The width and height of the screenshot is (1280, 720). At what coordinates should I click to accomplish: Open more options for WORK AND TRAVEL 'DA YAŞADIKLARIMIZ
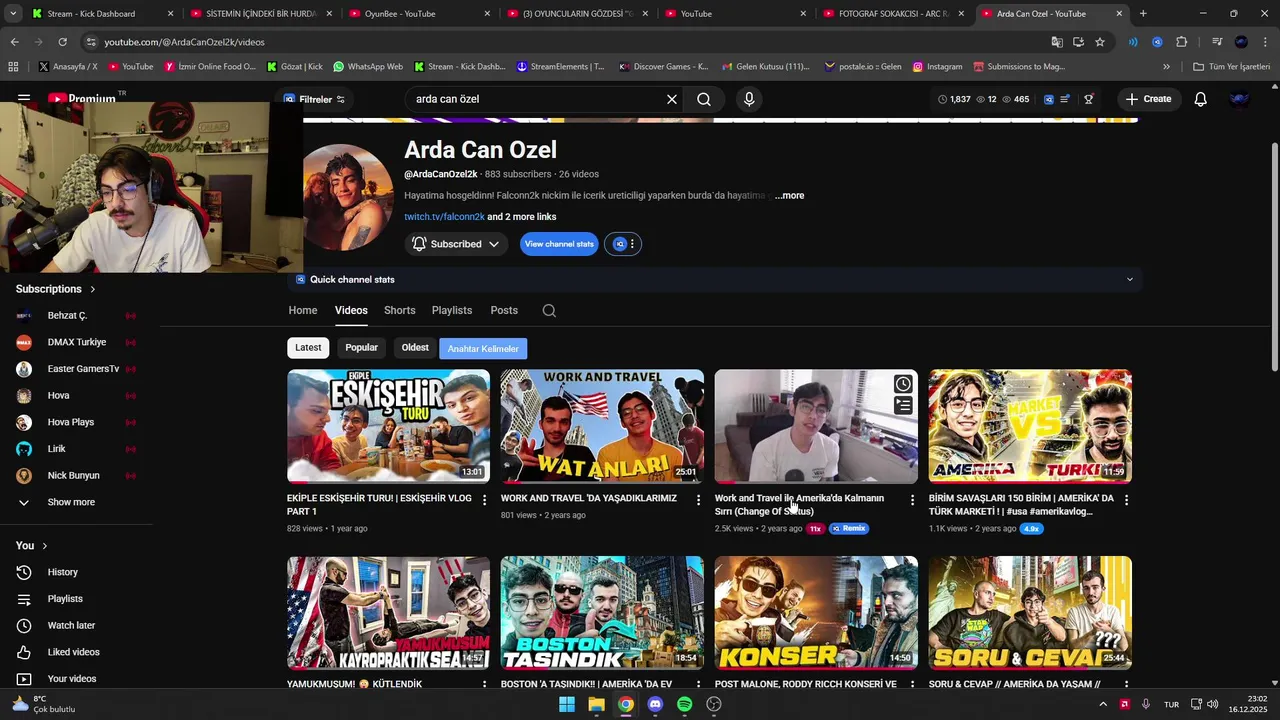[x=698, y=499]
